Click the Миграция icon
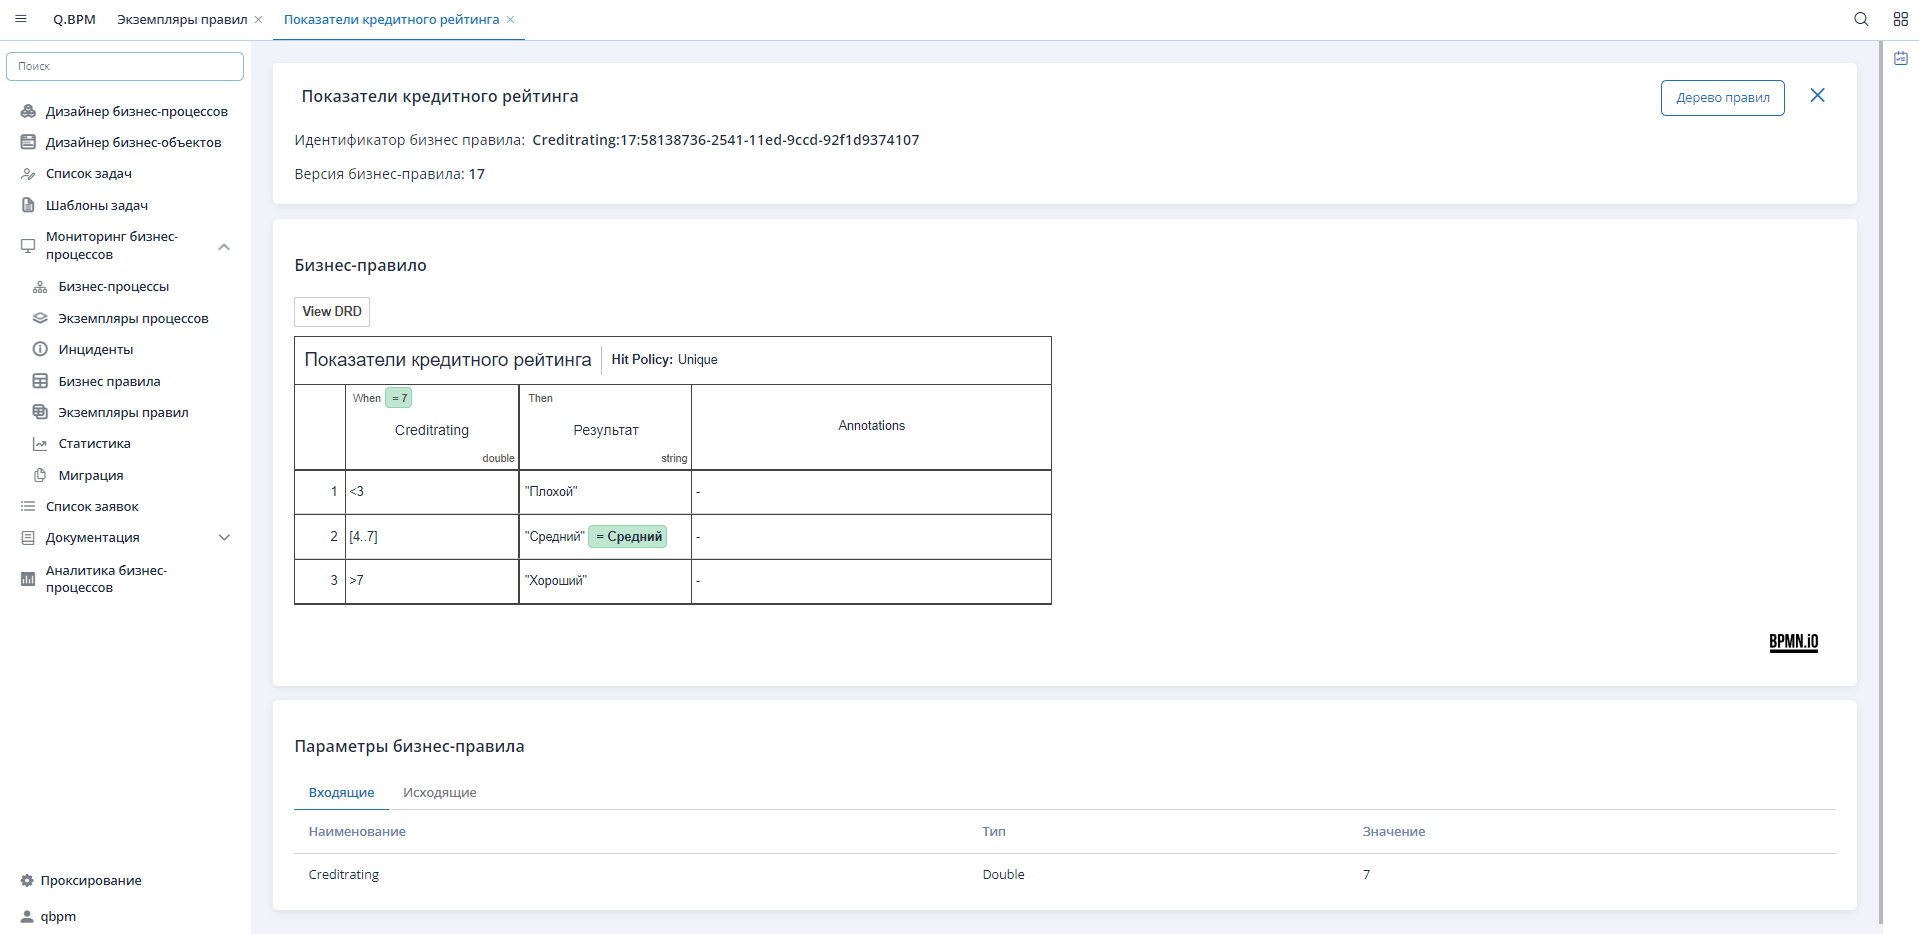Screen dimensions: 1919x934 (x=40, y=475)
